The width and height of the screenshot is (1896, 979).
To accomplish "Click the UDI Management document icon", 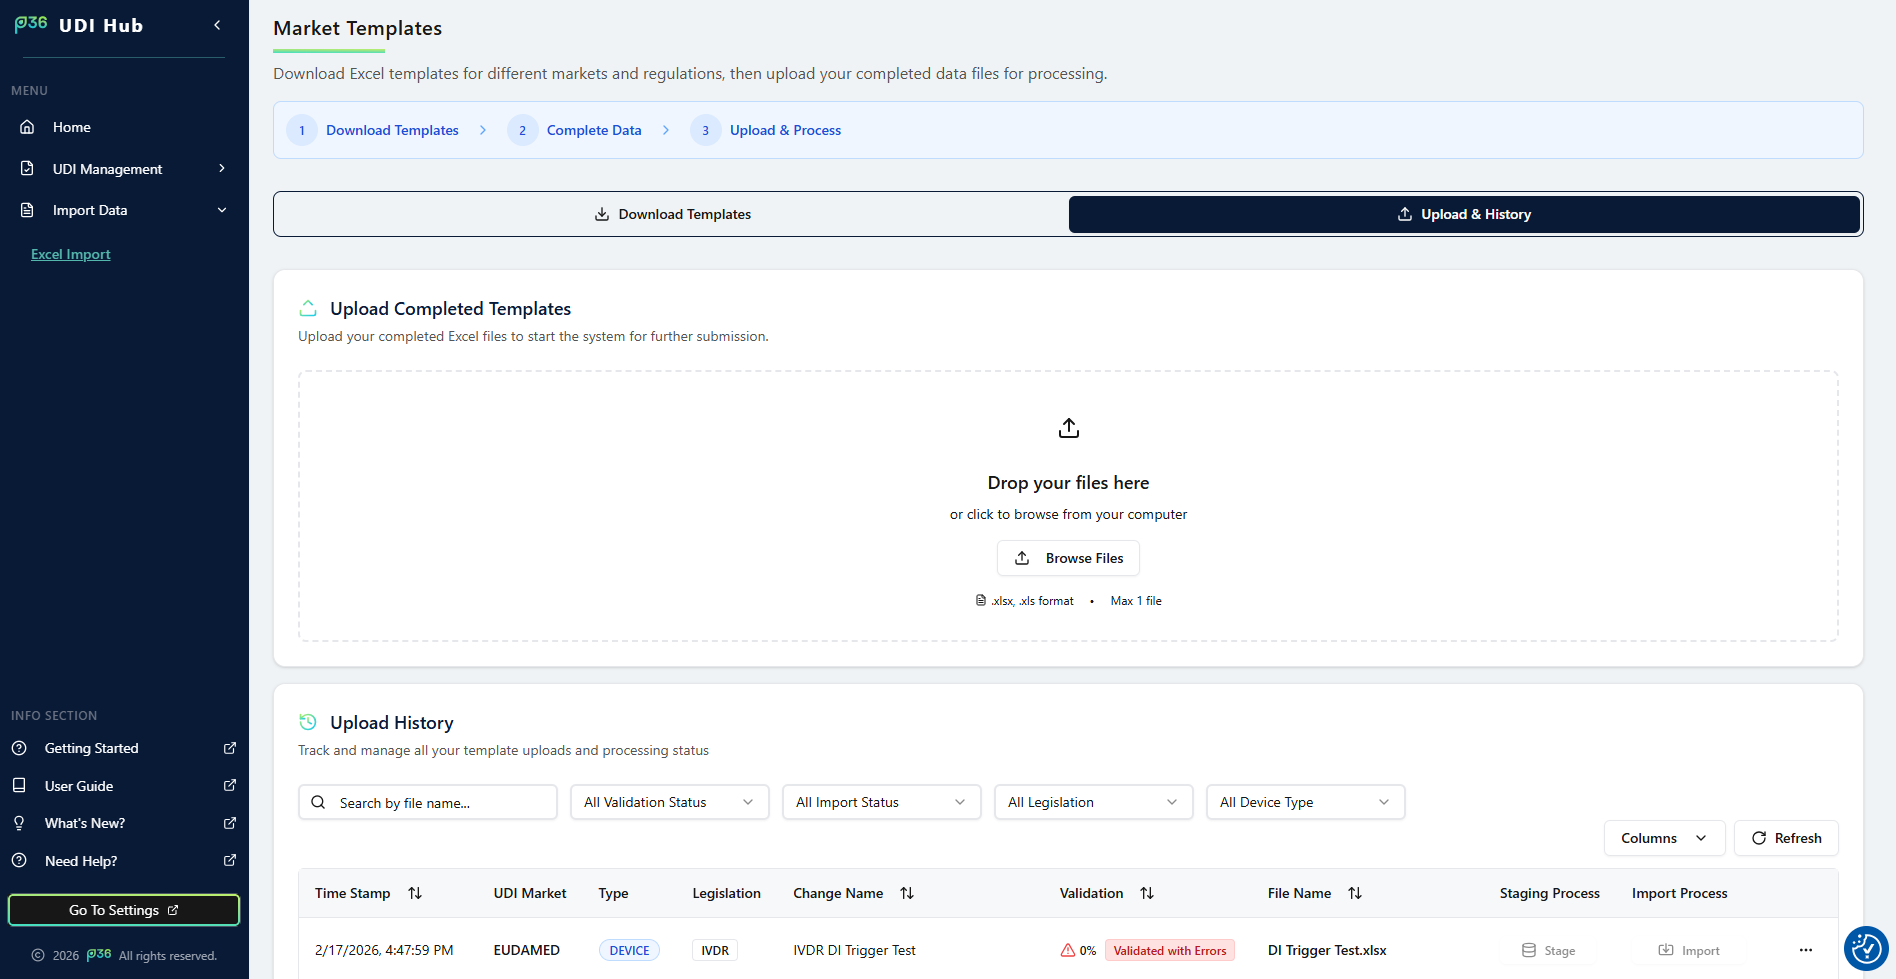I will [x=27, y=169].
